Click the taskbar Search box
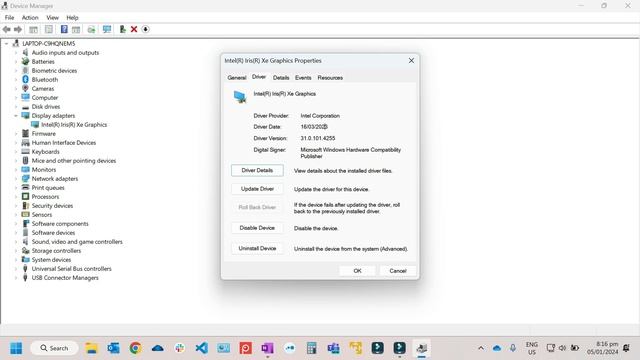640x360 pixels. (x=54, y=348)
